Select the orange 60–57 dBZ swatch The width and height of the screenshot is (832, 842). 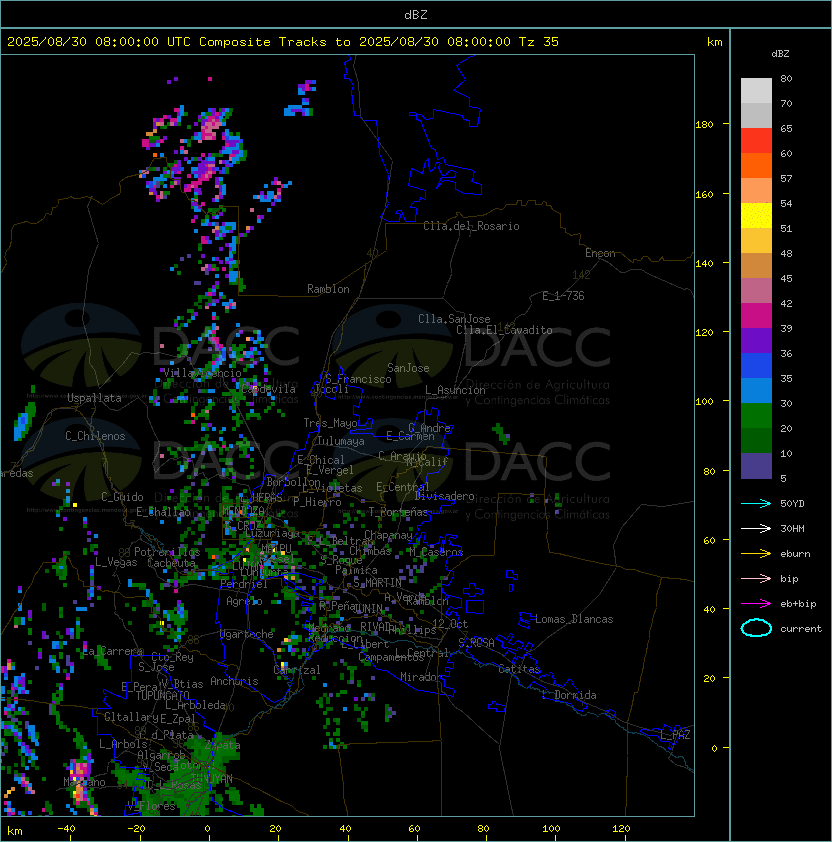coord(756,166)
